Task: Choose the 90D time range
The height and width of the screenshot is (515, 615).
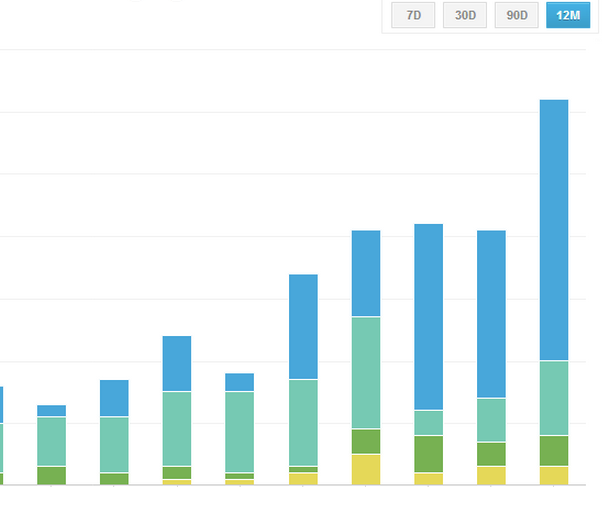Action: 517,16
